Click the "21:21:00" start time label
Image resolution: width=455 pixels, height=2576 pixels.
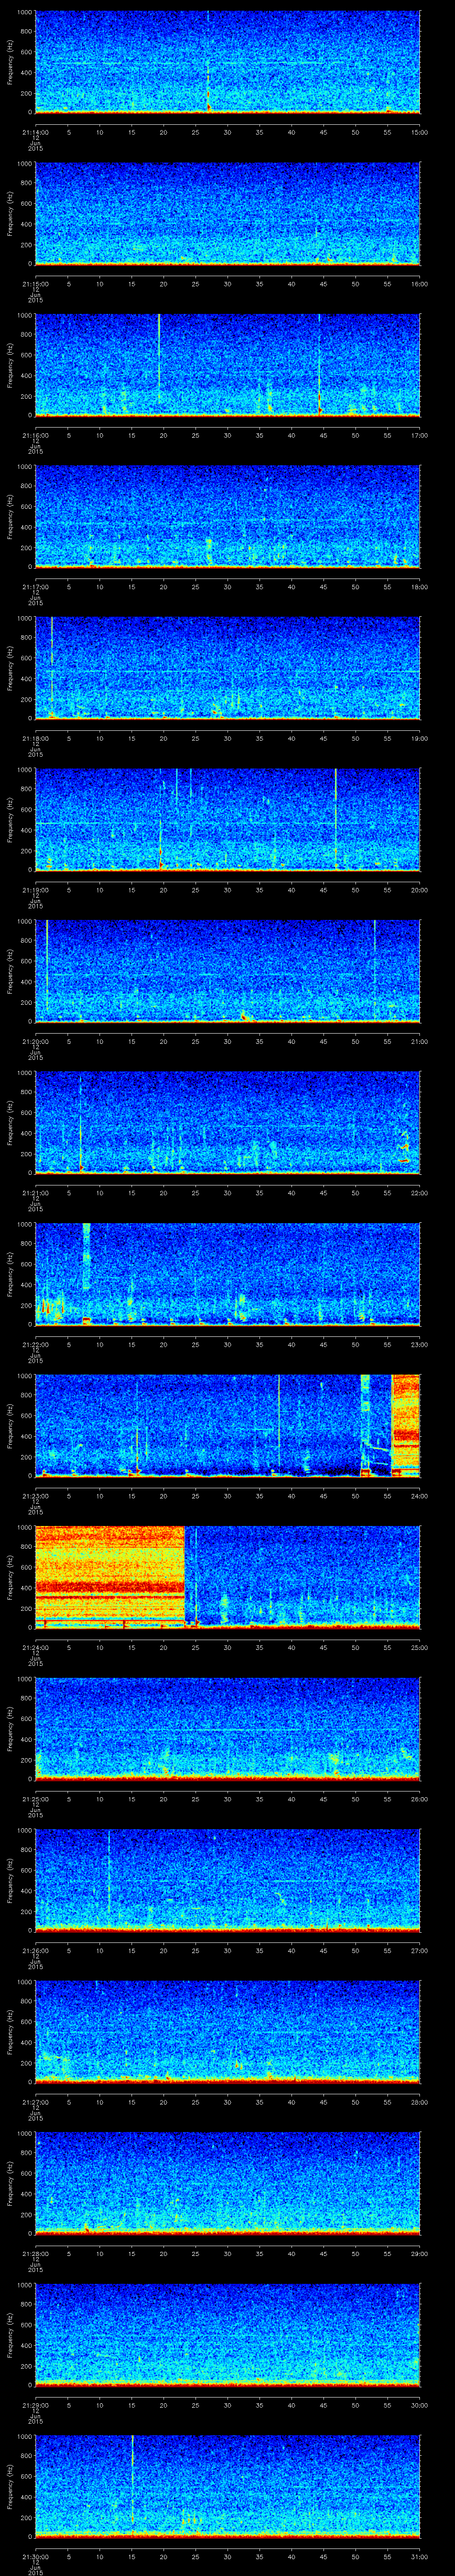(35, 1193)
